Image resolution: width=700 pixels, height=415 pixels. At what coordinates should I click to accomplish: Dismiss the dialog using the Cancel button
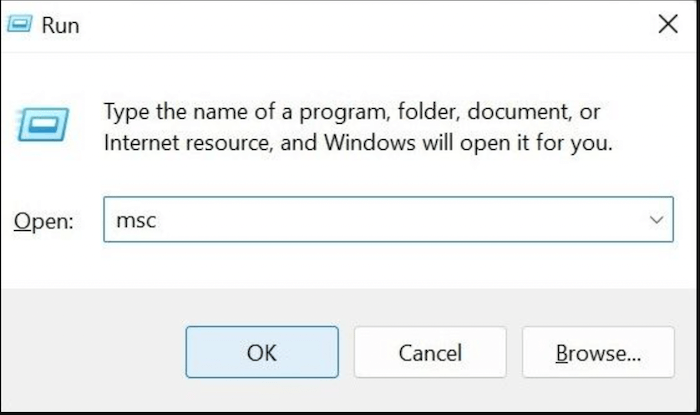430,352
